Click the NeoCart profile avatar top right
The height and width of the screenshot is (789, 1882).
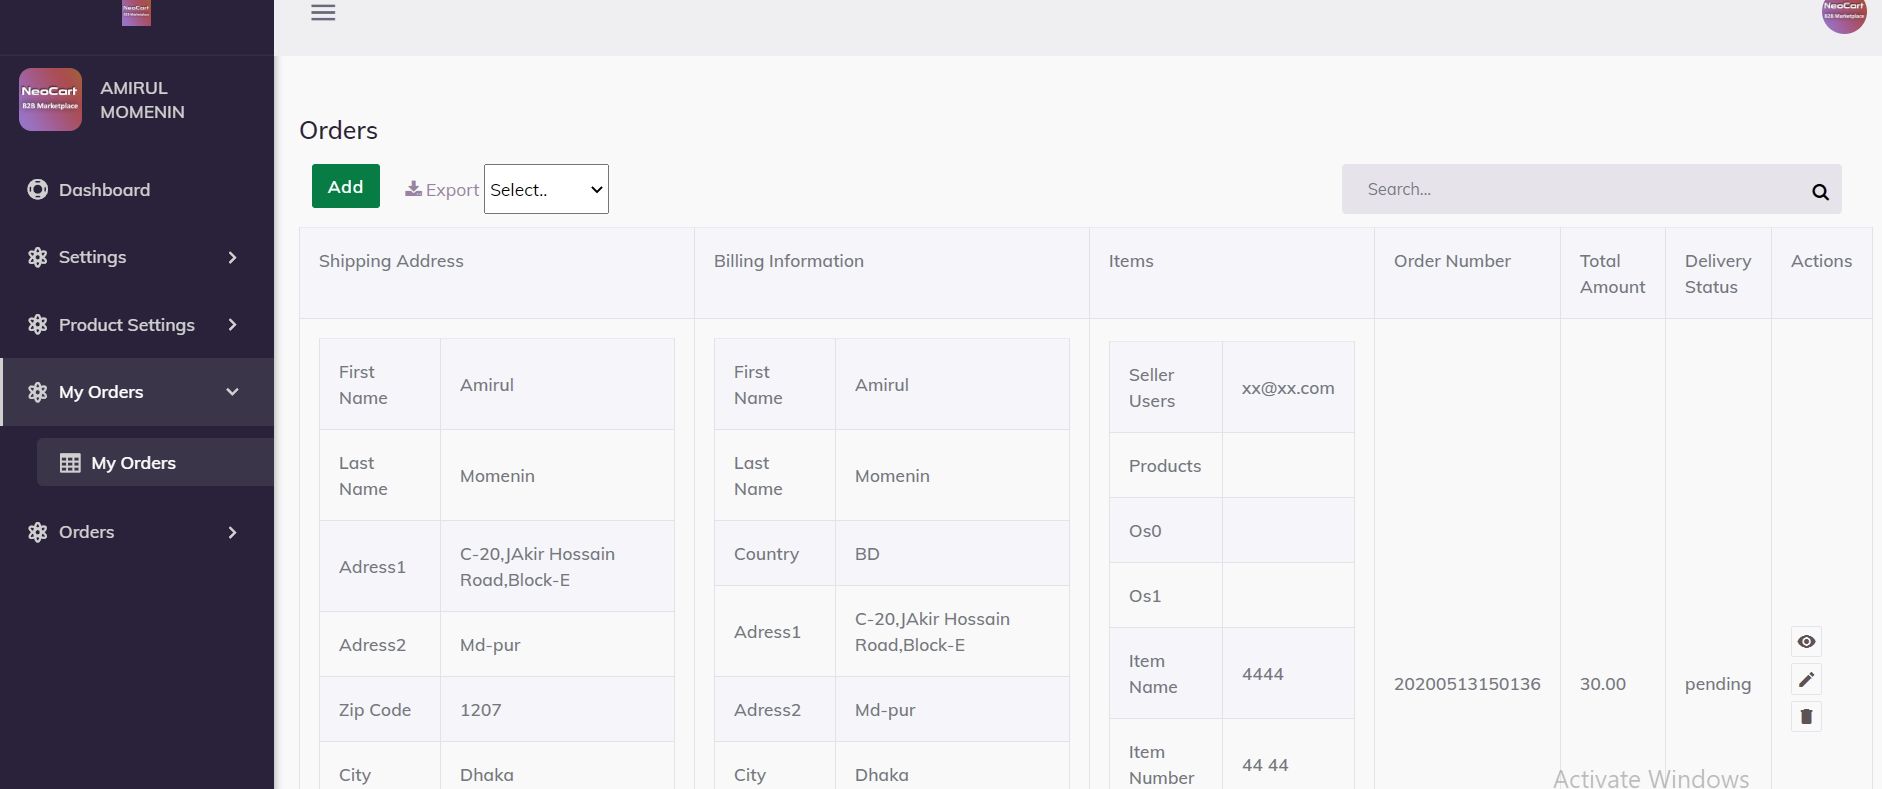tap(1843, 15)
